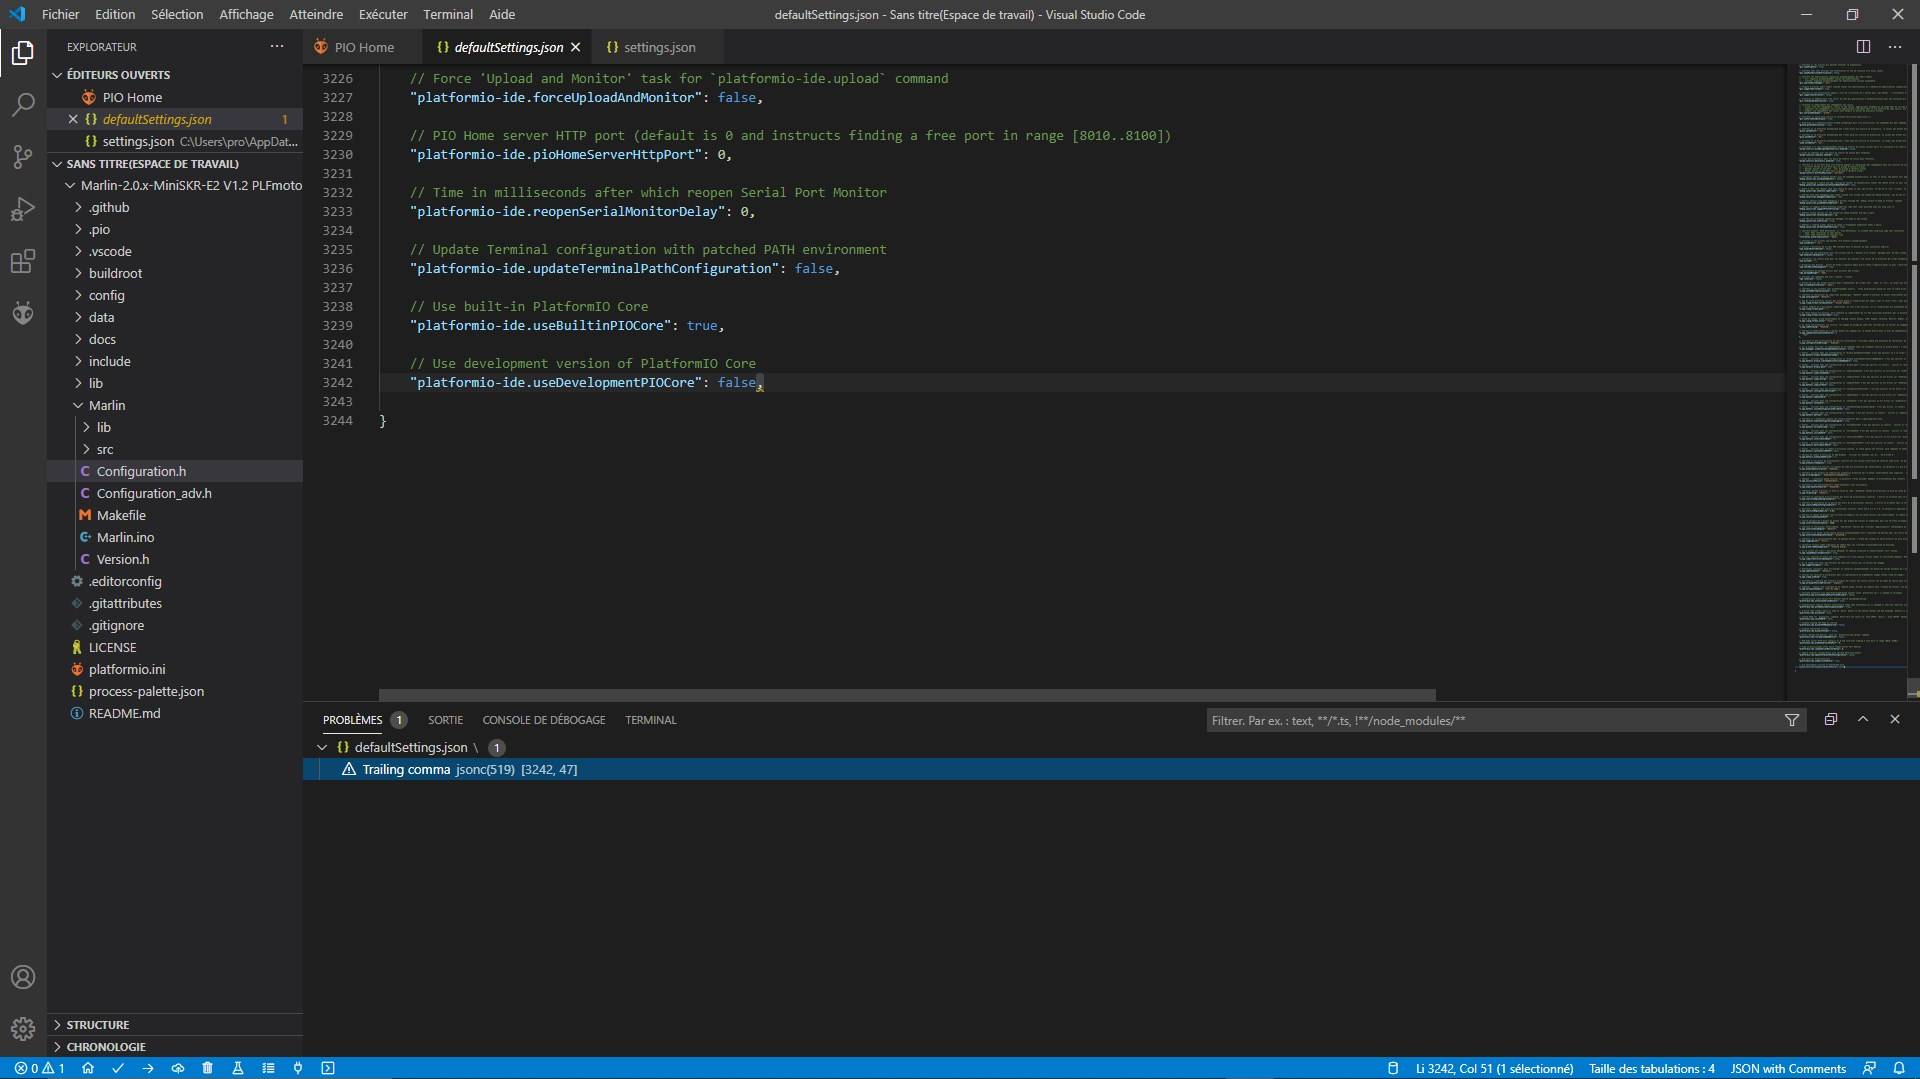
Task: Click the PlatformIO Build checkmark in status bar
Action: coord(118,1068)
